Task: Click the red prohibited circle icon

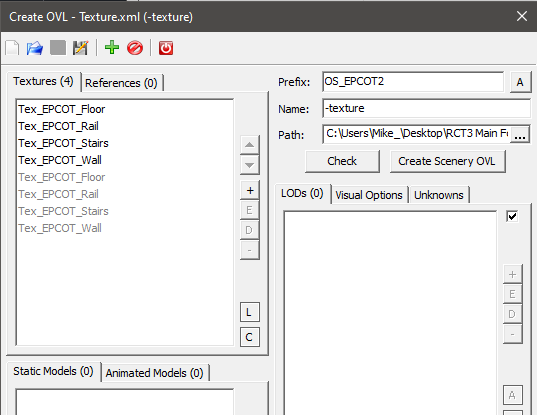Action: (135, 48)
